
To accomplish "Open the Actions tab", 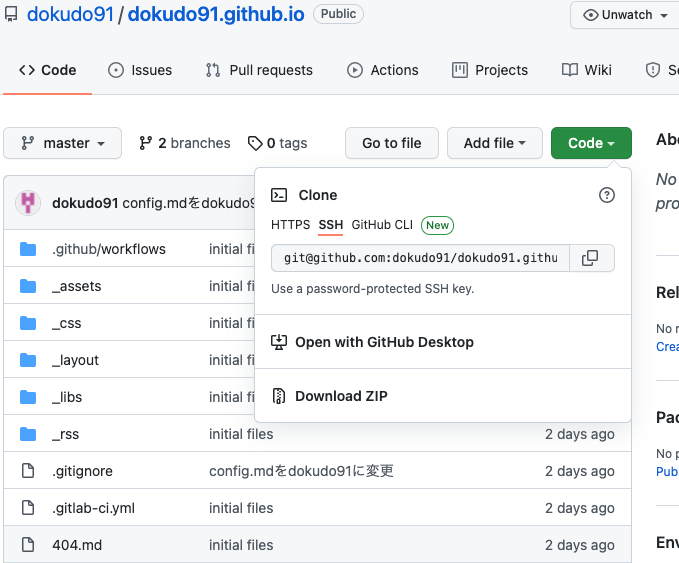I will pos(383,70).
